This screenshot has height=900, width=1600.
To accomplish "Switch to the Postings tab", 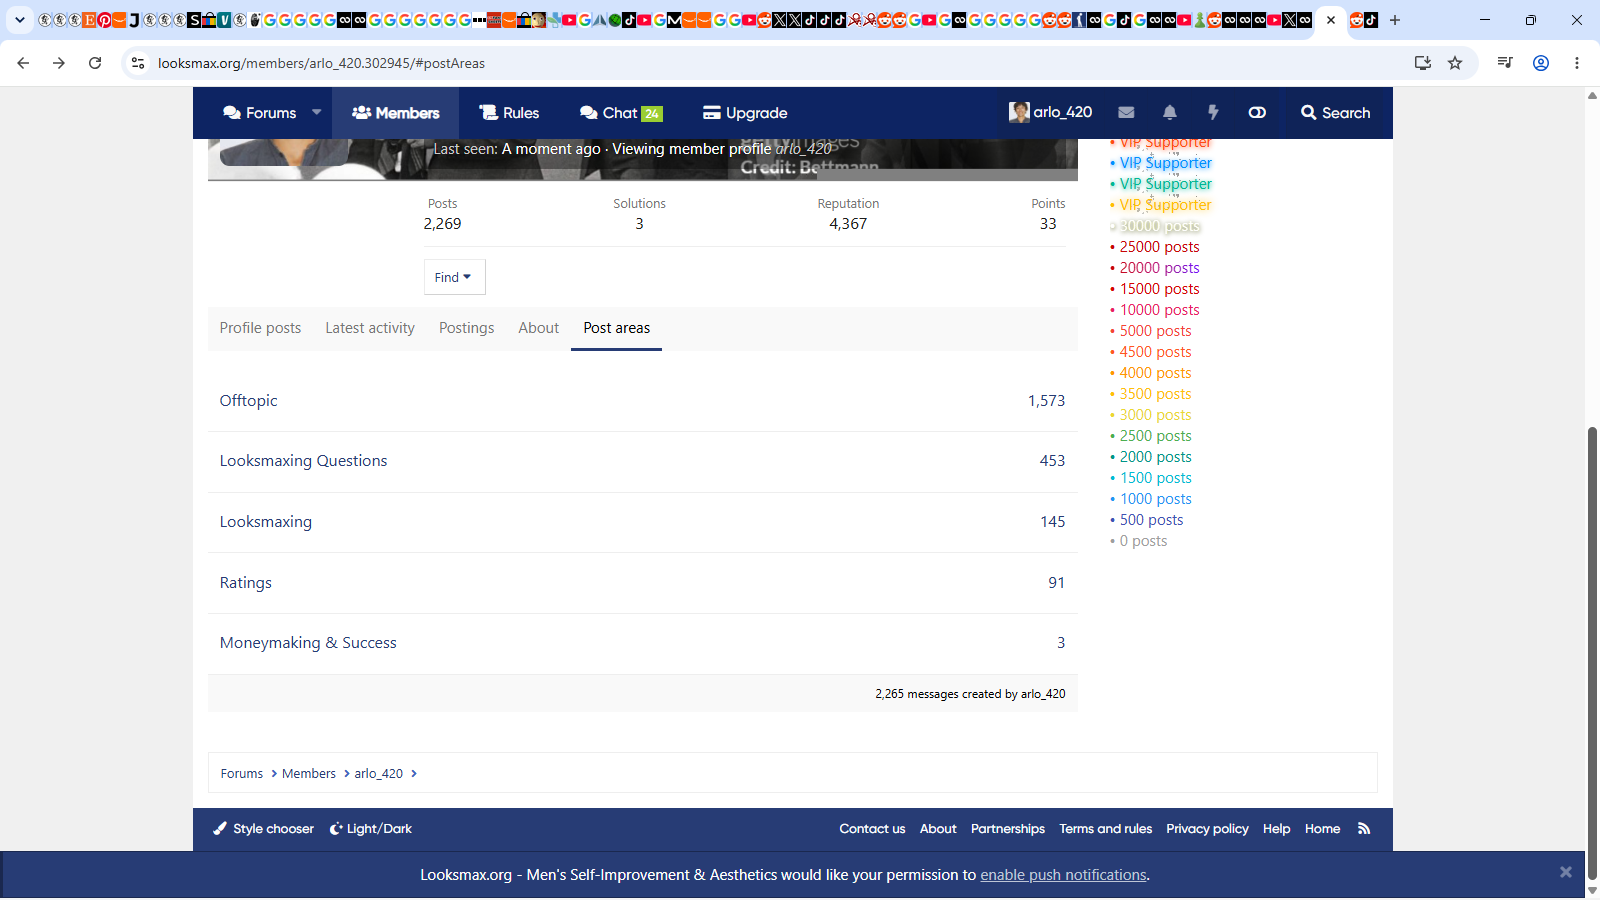I will click(x=466, y=328).
